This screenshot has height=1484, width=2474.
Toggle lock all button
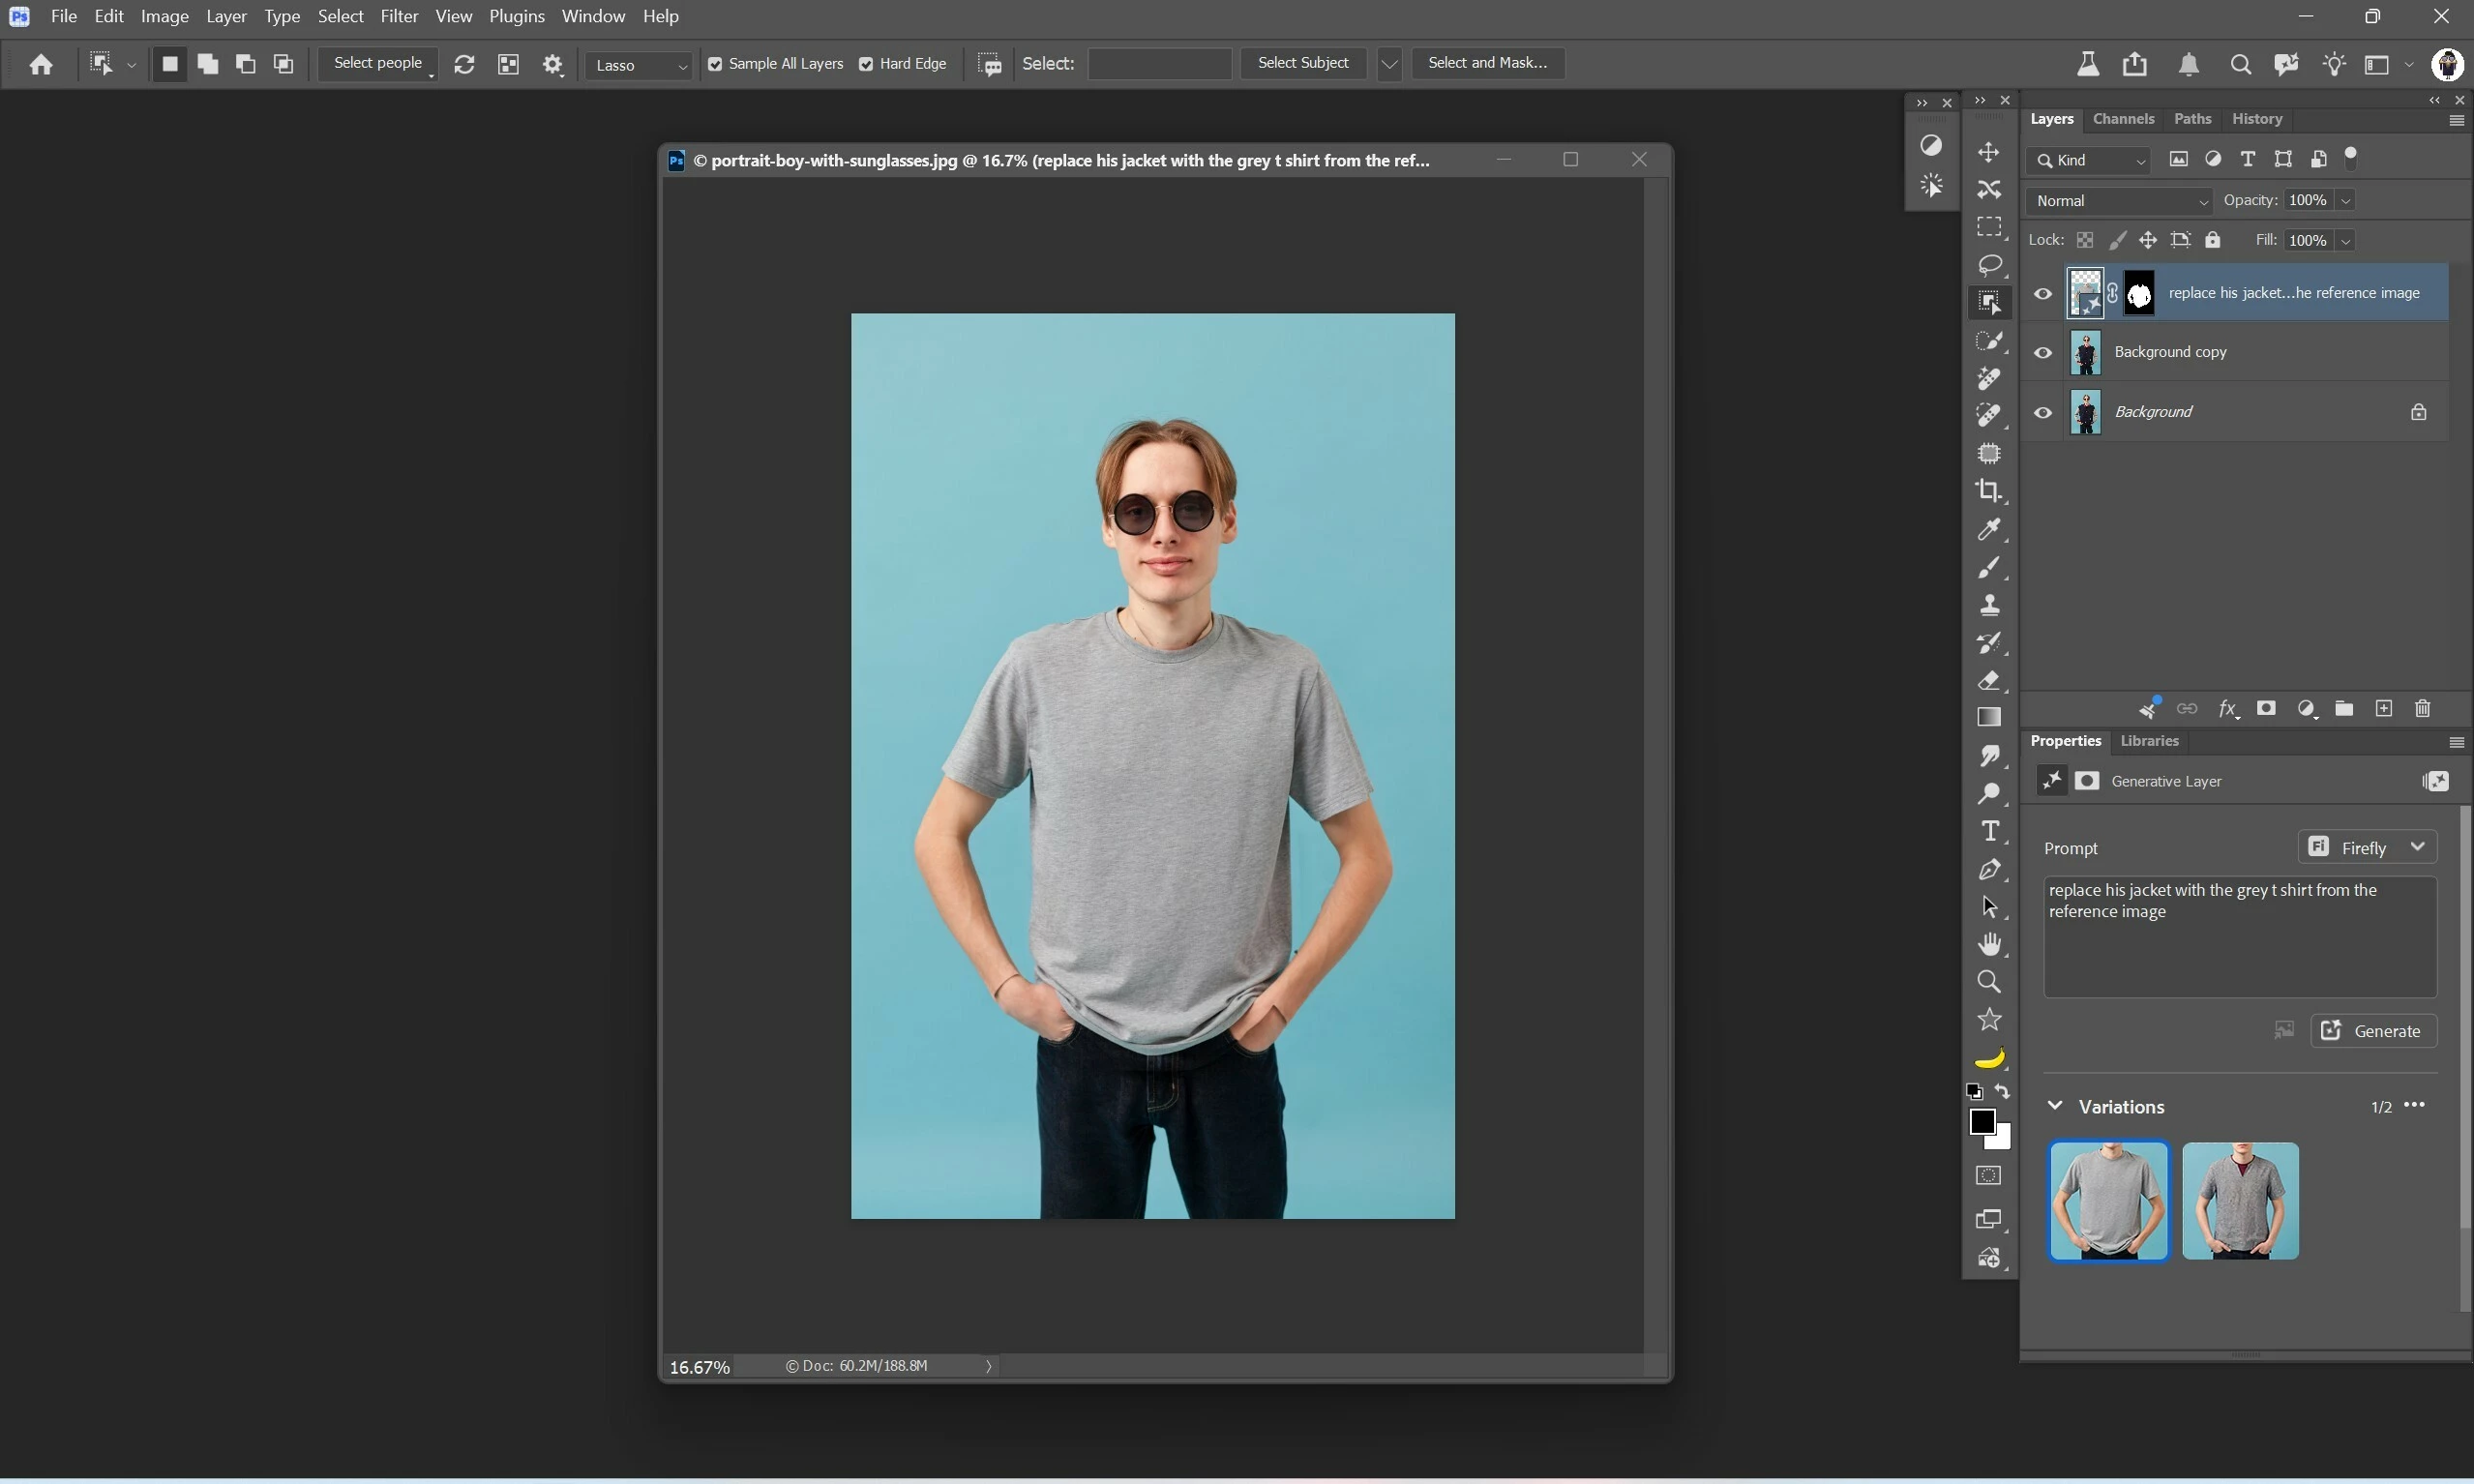point(2212,240)
